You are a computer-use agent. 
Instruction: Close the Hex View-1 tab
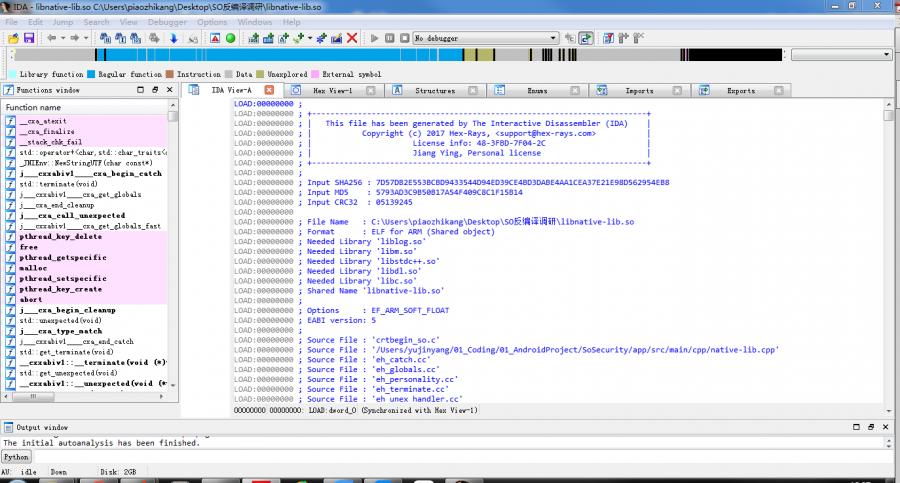point(370,90)
